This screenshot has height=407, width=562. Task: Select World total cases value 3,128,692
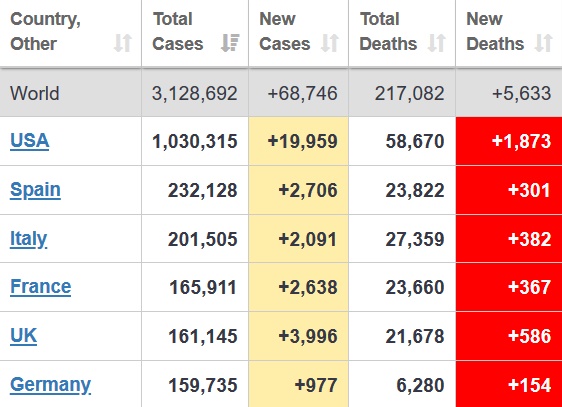(195, 93)
